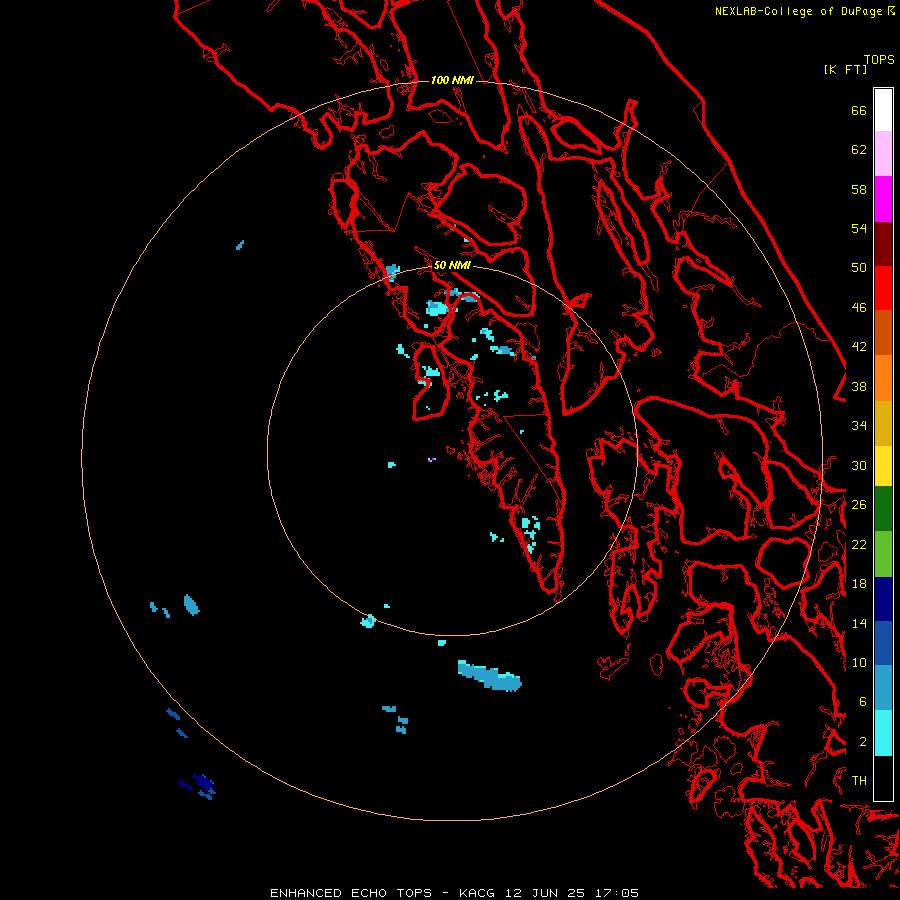Click the bright red legend swatch

pyautogui.click(x=883, y=288)
